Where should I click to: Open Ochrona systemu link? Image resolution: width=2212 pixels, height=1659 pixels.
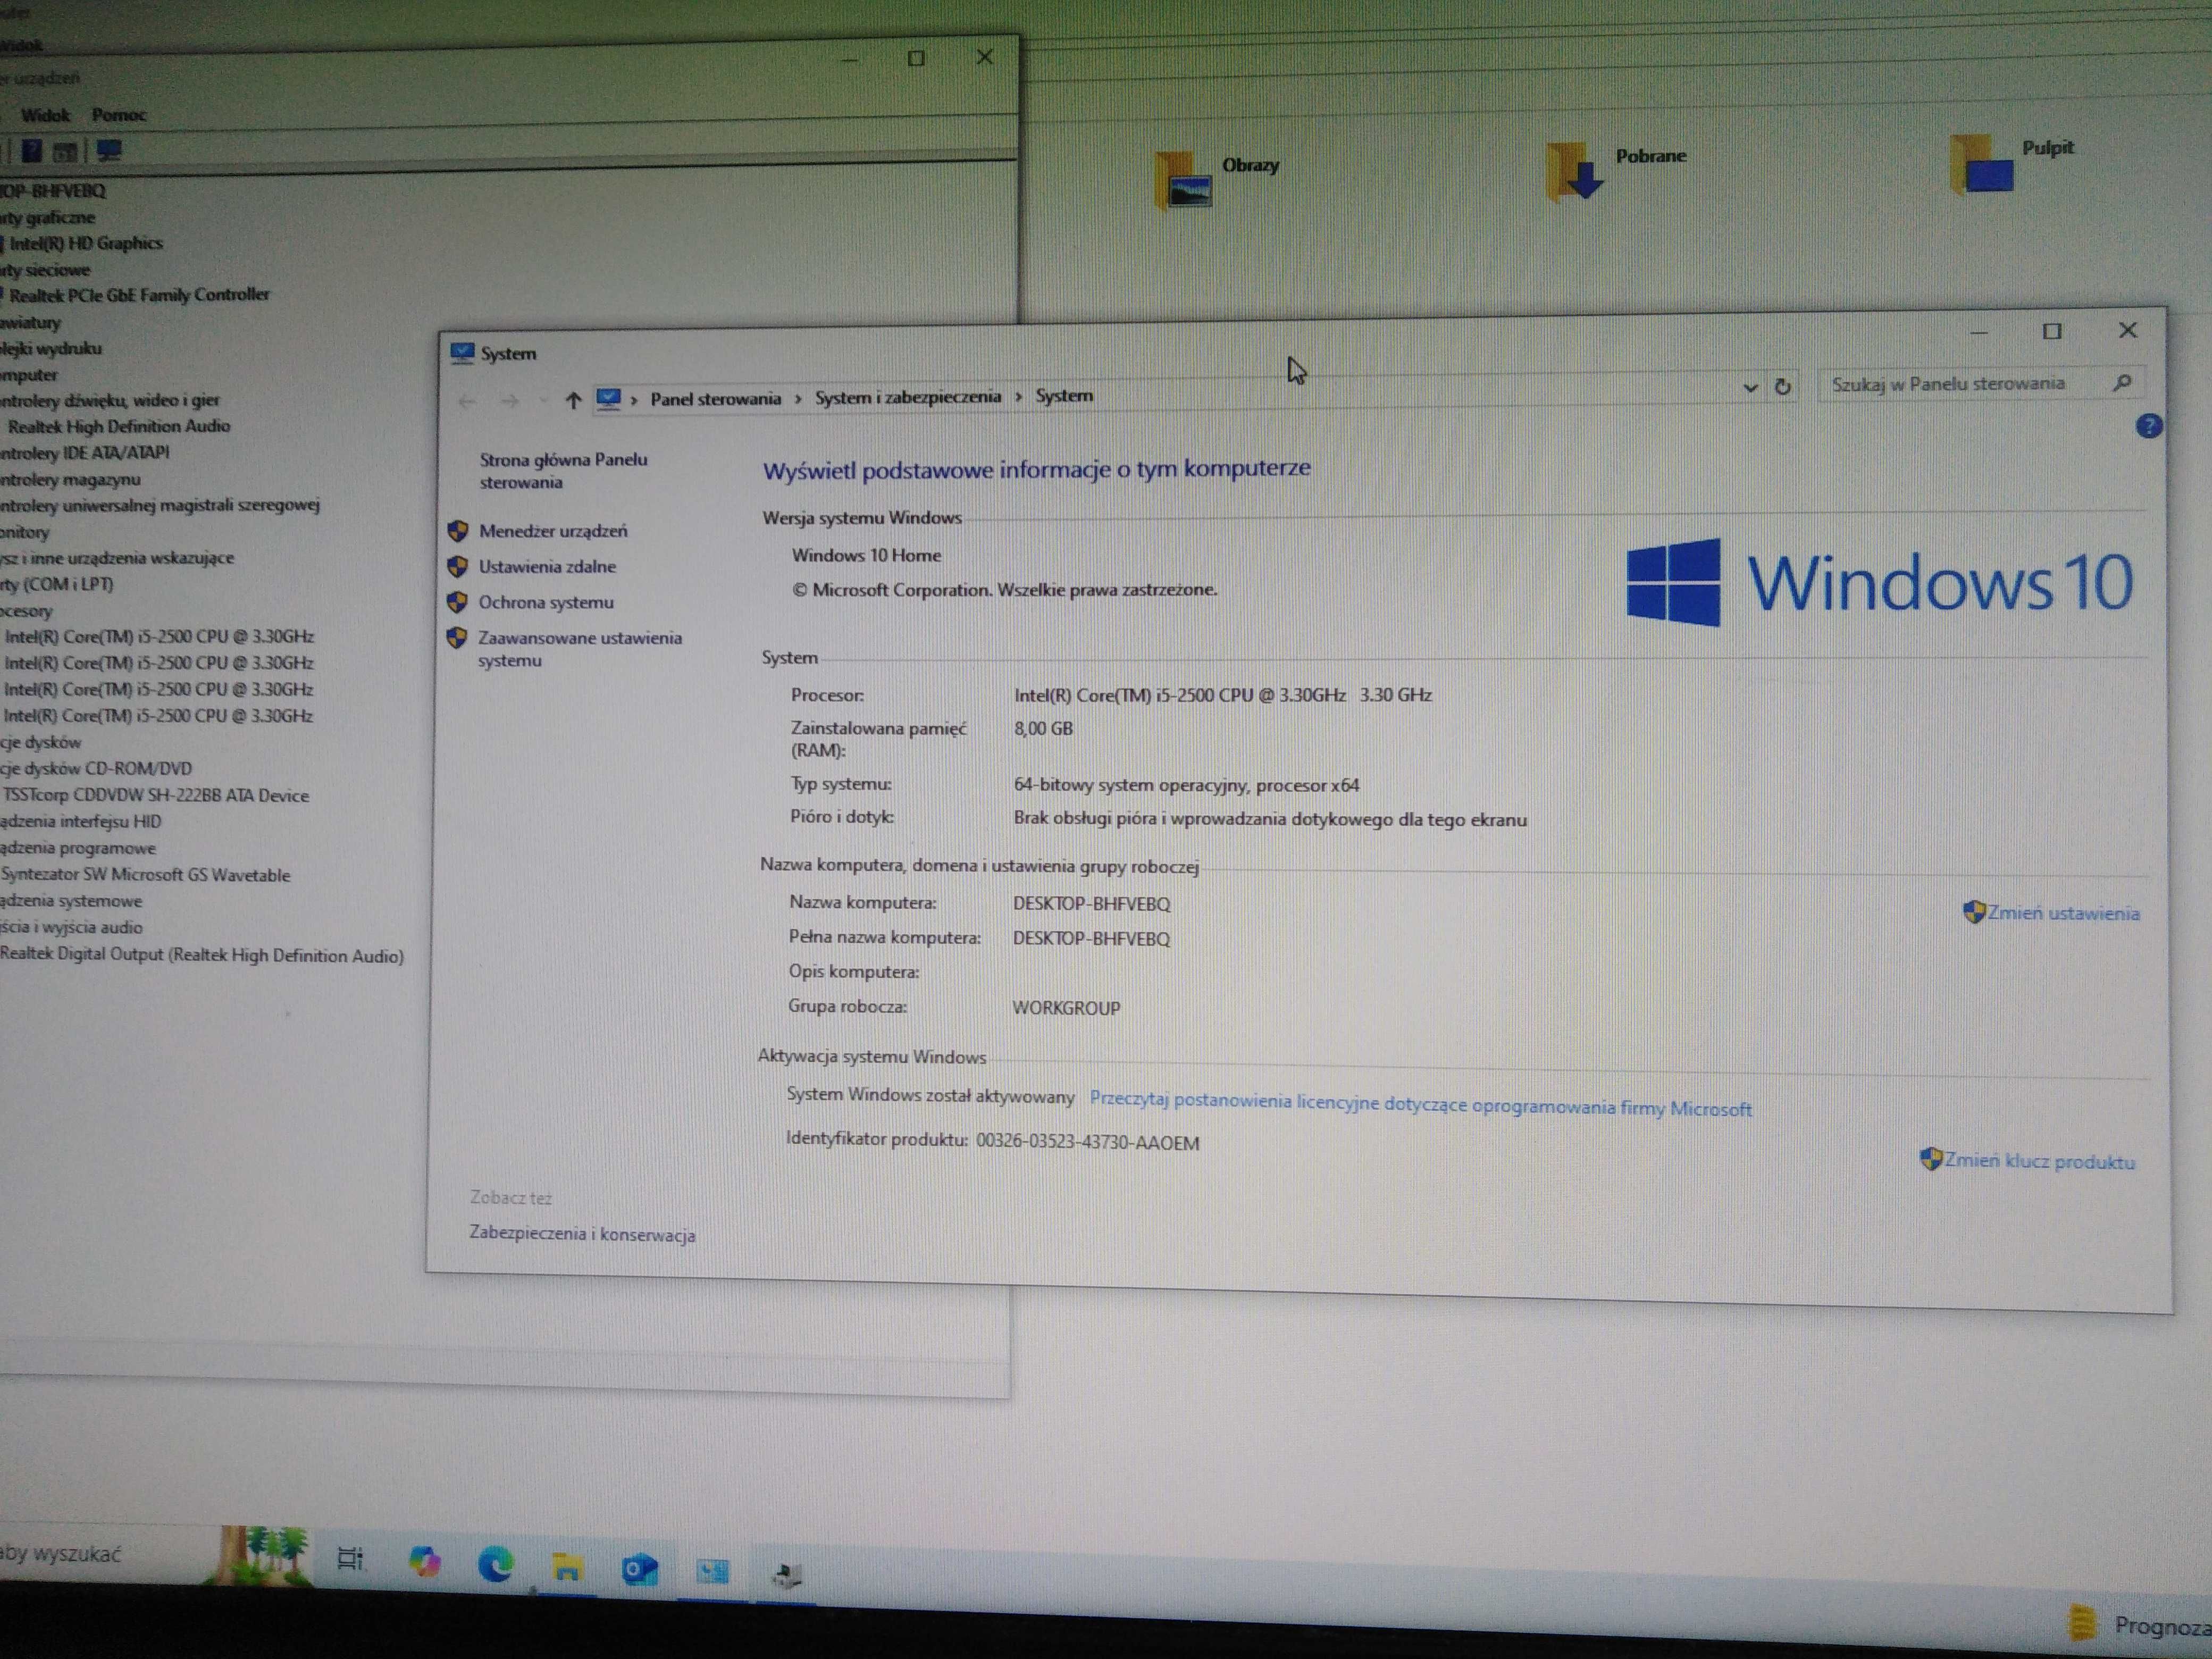click(546, 602)
